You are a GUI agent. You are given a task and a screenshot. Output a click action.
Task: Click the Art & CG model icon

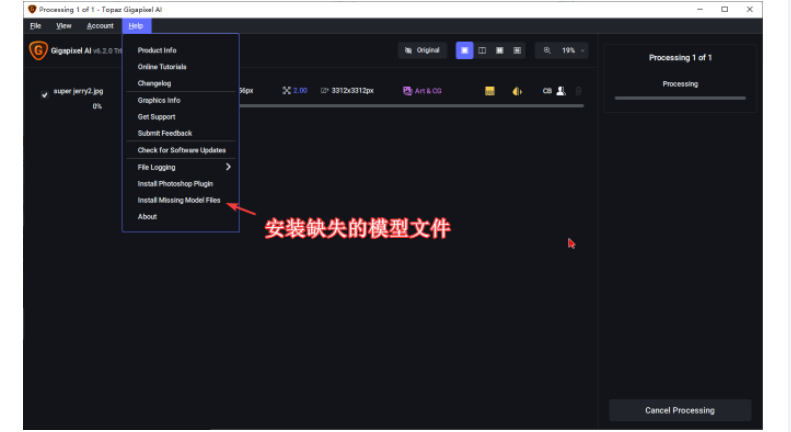pyautogui.click(x=407, y=91)
